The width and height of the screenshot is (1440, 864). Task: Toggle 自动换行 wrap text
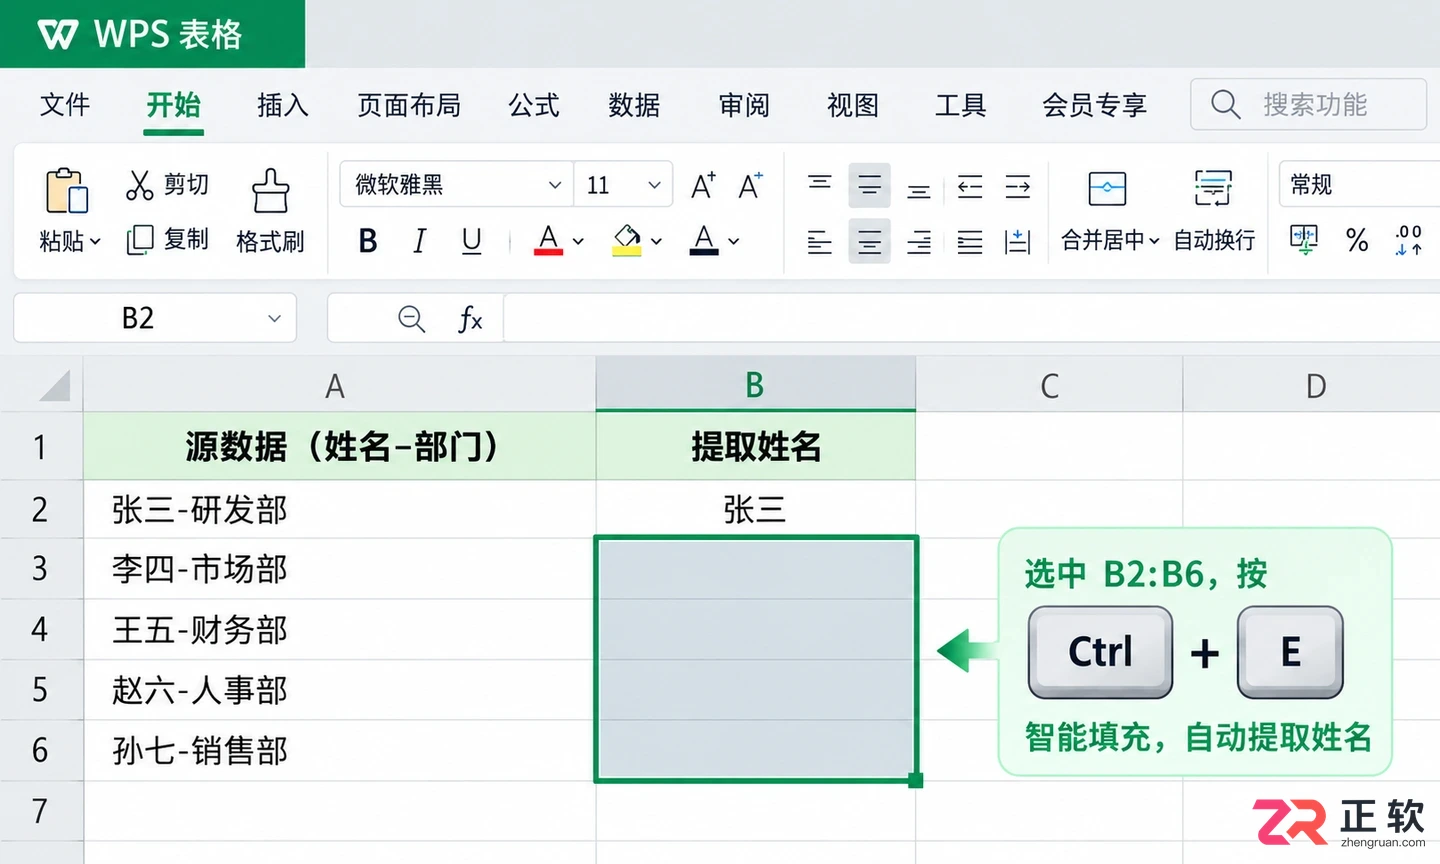pyautogui.click(x=1214, y=211)
